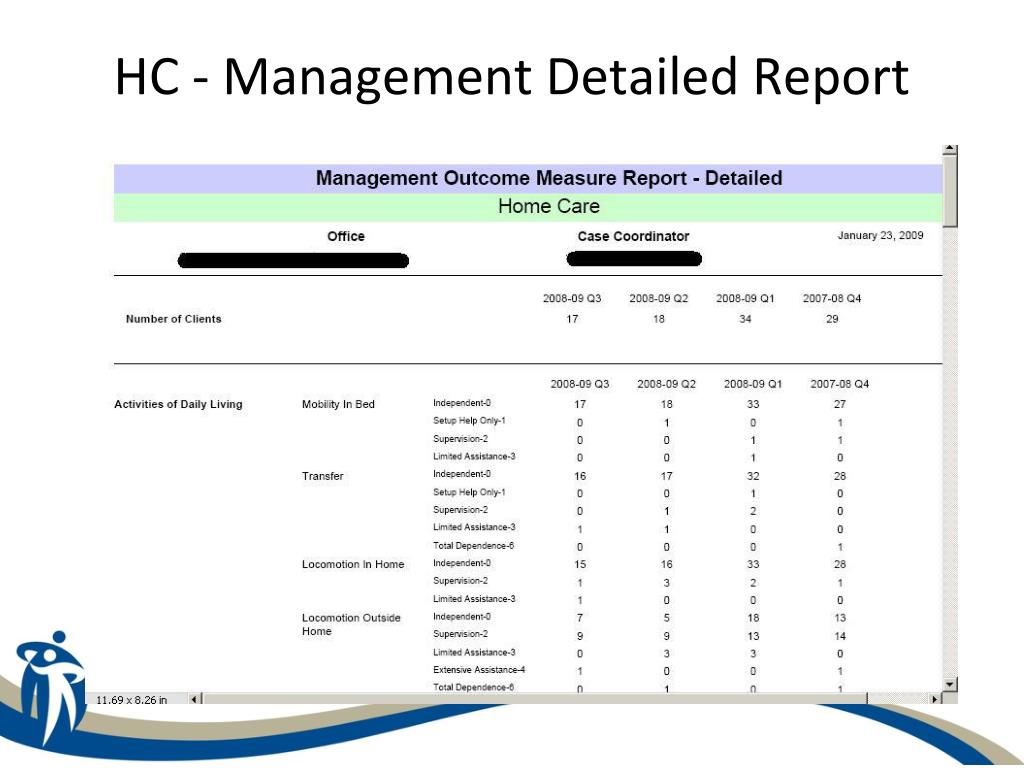
Task: Click '2007-08 Q4' in the Number of Clients section
Action: click(832, 298)
